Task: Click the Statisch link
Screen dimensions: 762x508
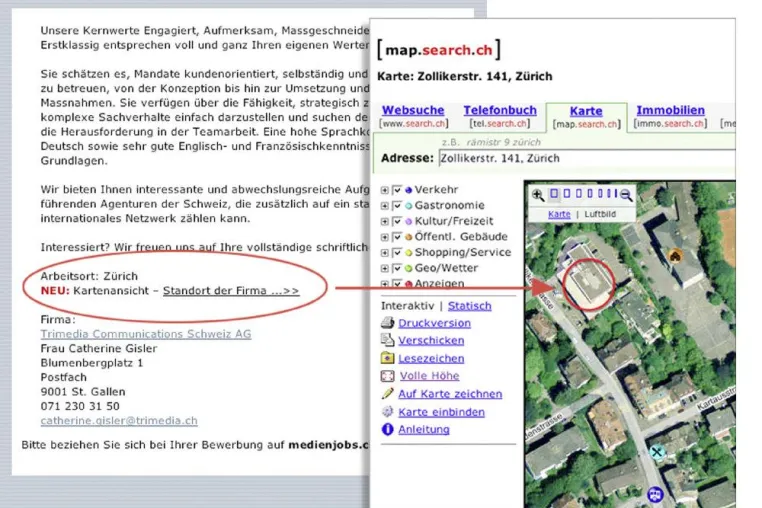Action: (469, 306)
